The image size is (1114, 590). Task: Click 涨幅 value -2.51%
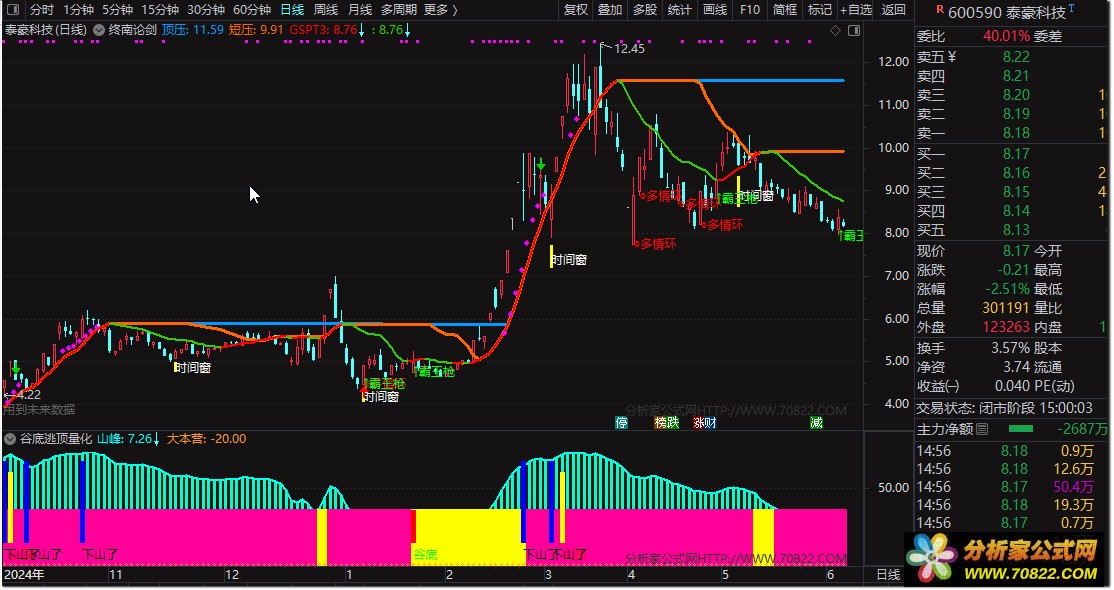click(x=1007, y=289)
